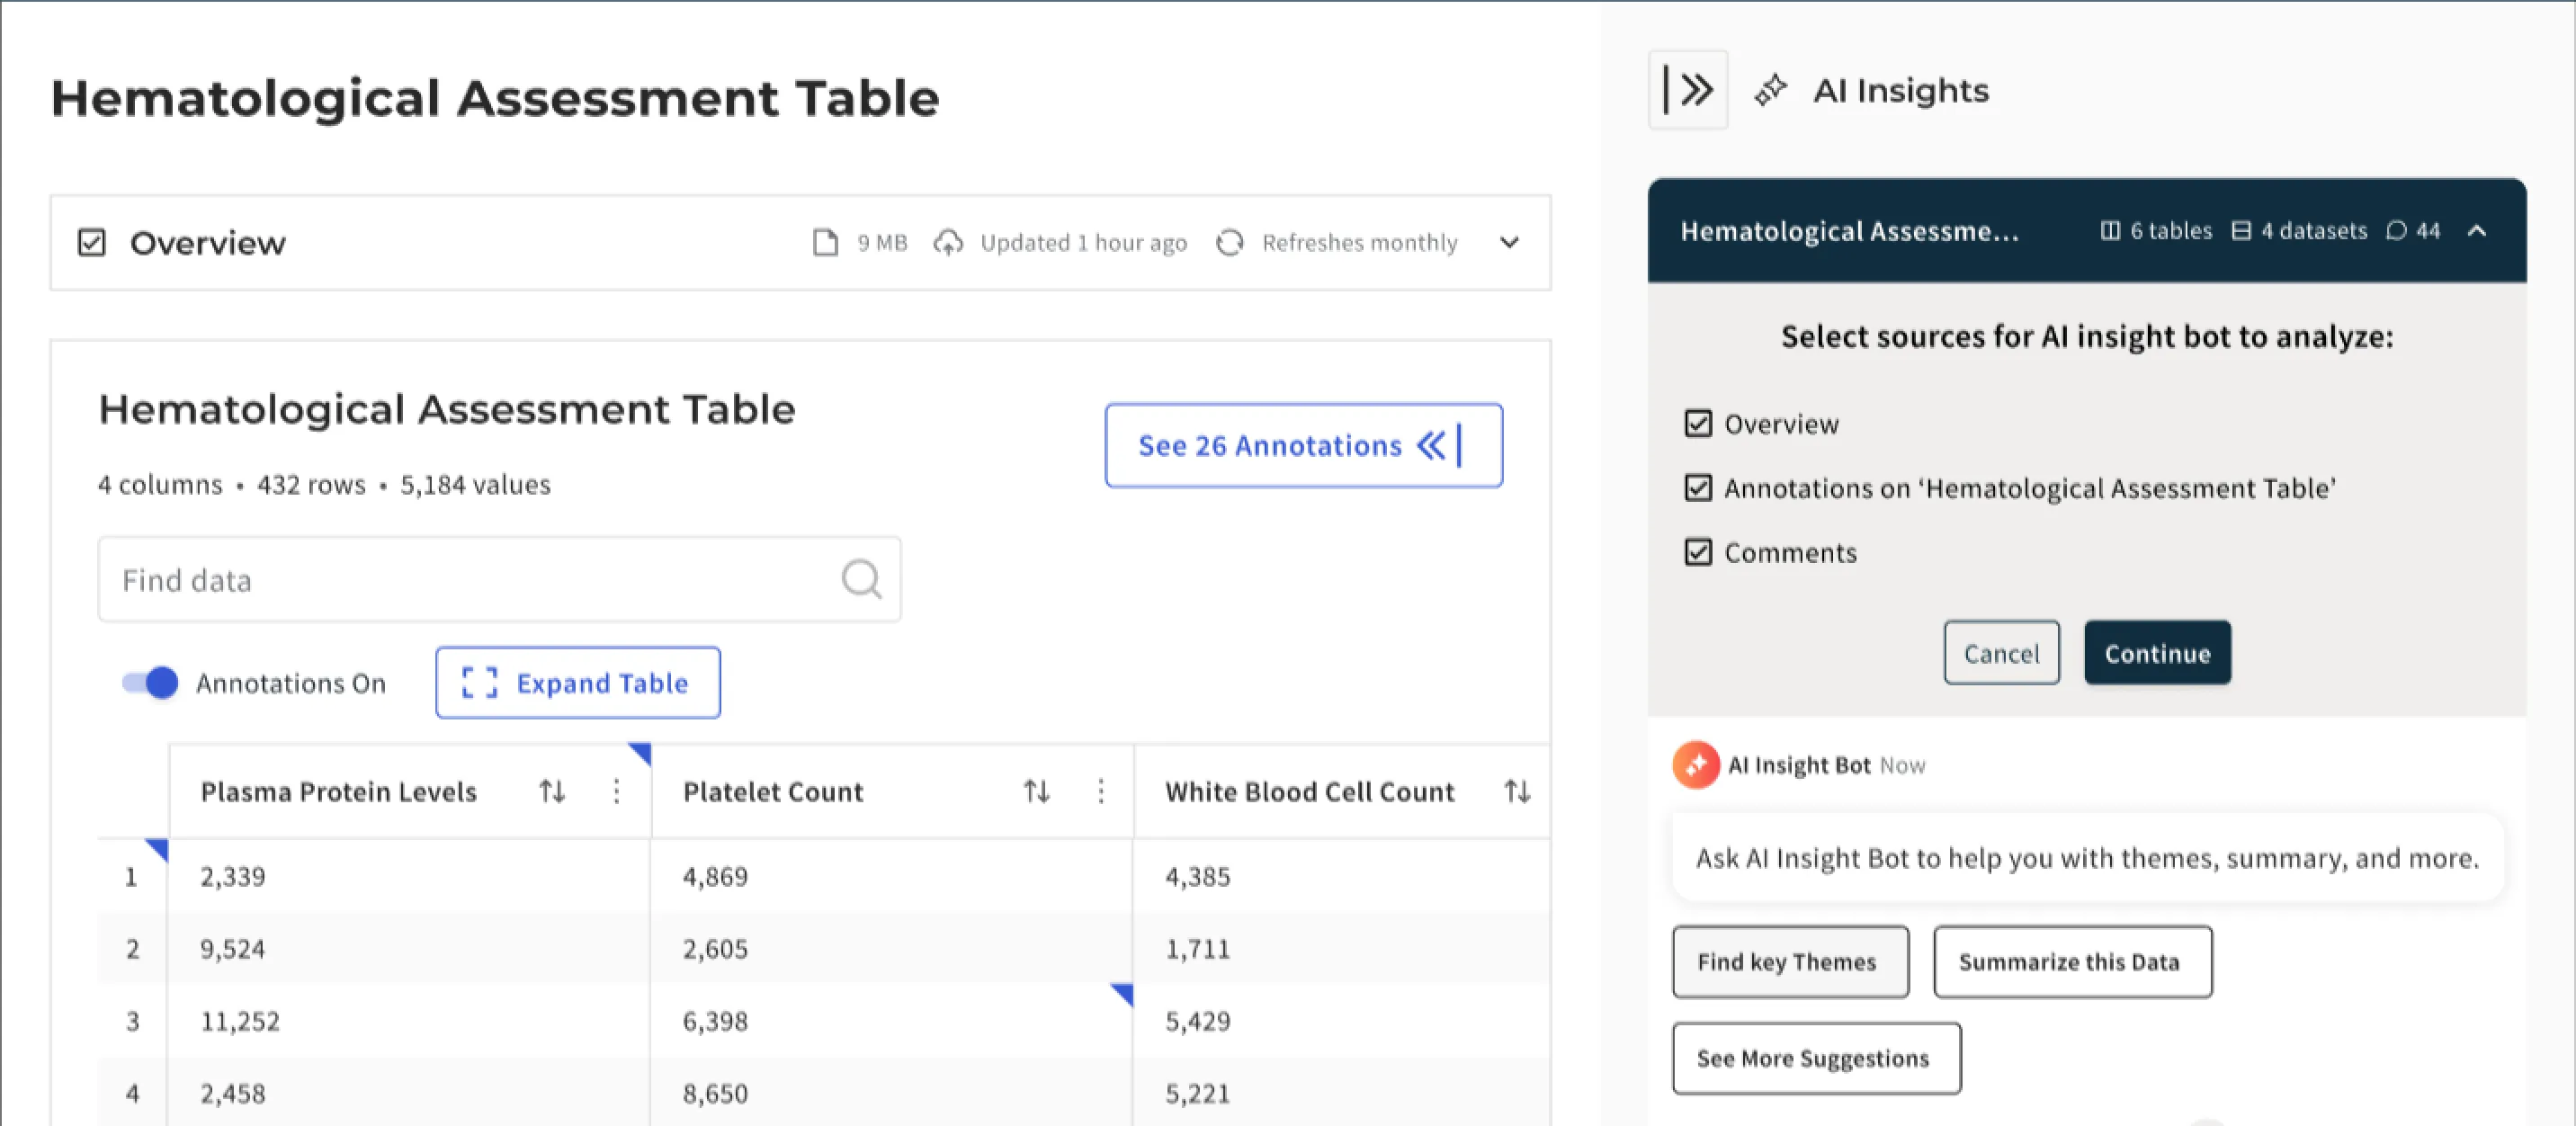Viewport: 2576px width, 1126px height.
Task: Expand the Overview section chevron
Action: (x=1508, y=242)
